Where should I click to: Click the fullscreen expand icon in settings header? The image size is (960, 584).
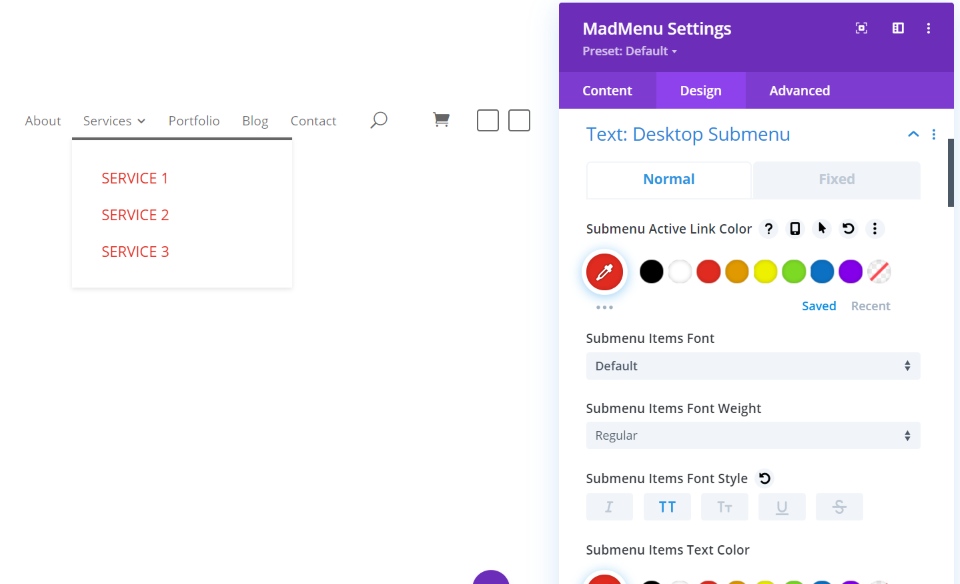pyautogui.click(x=861, y=28)
